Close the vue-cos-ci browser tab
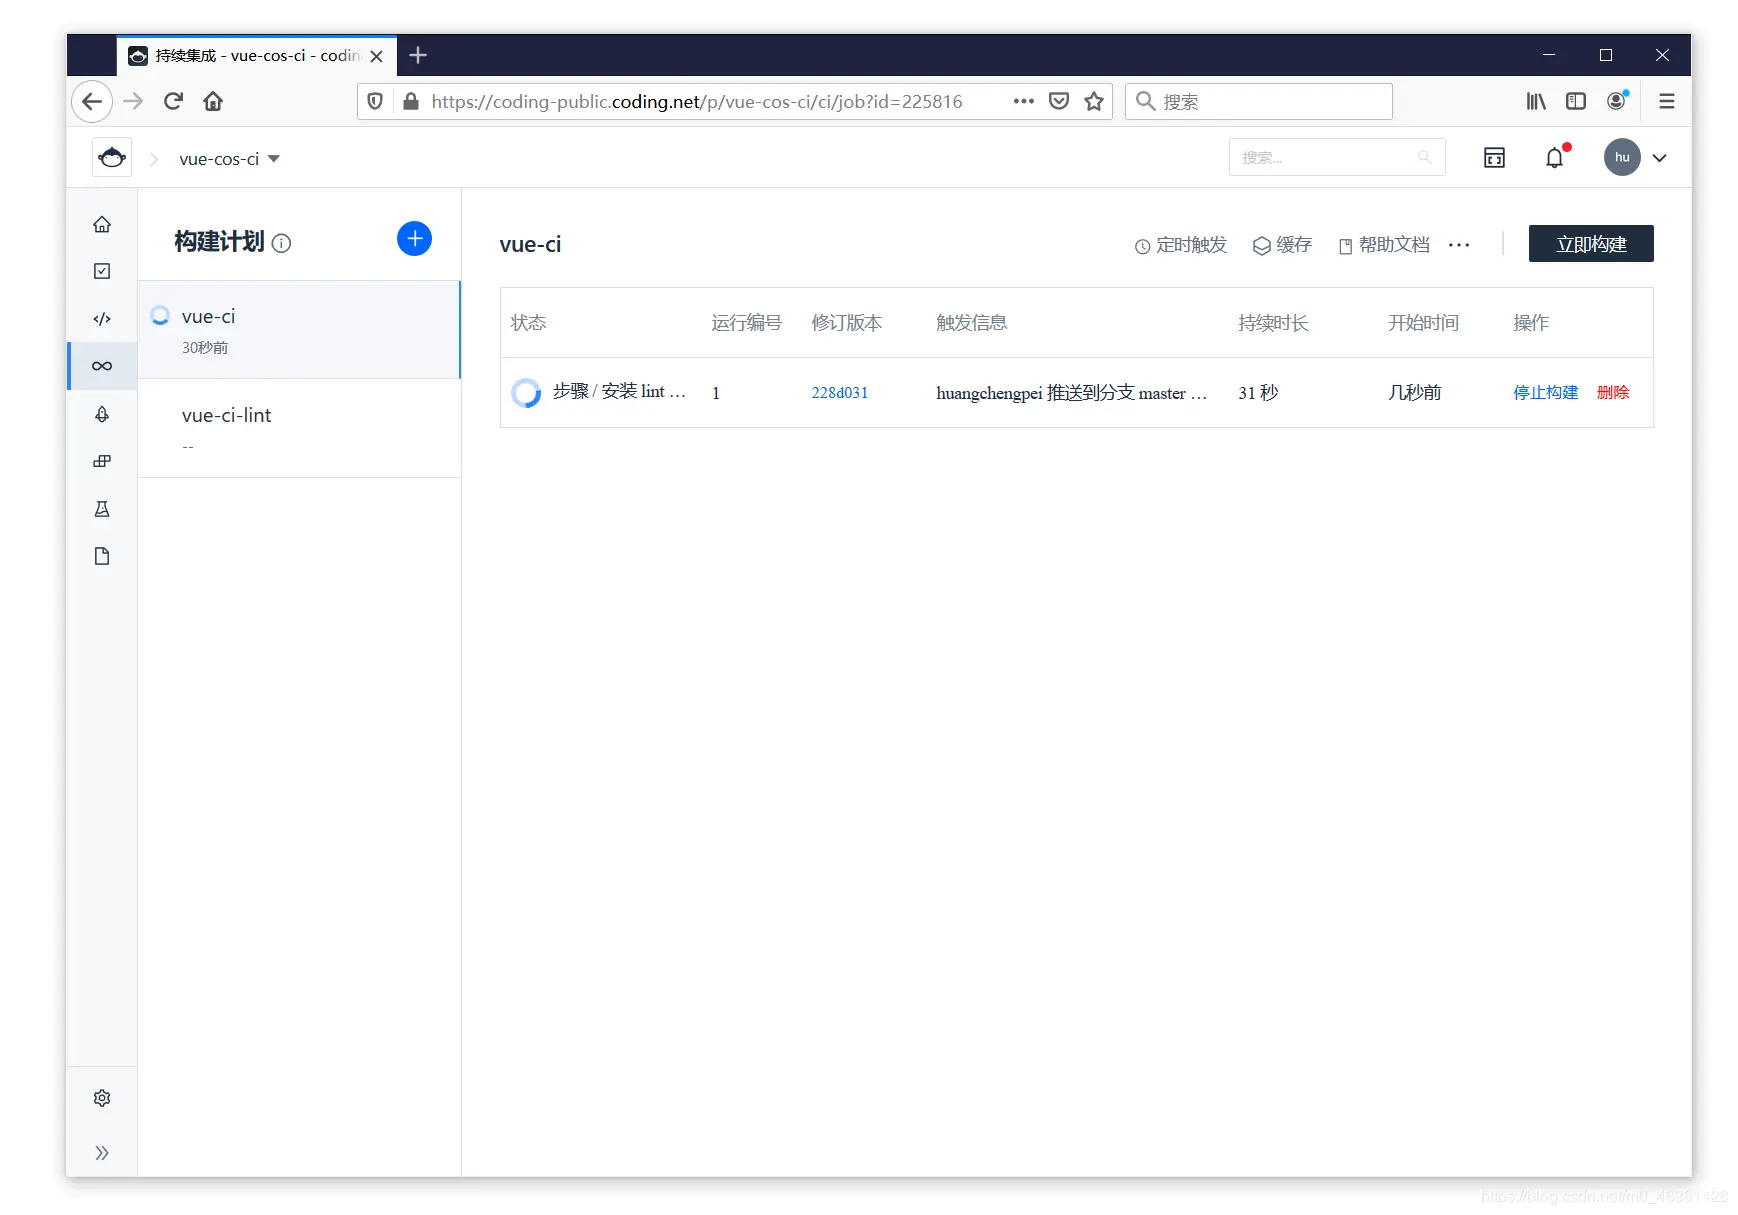Viewport: 1738px width, 1215px height. (376, 56)
